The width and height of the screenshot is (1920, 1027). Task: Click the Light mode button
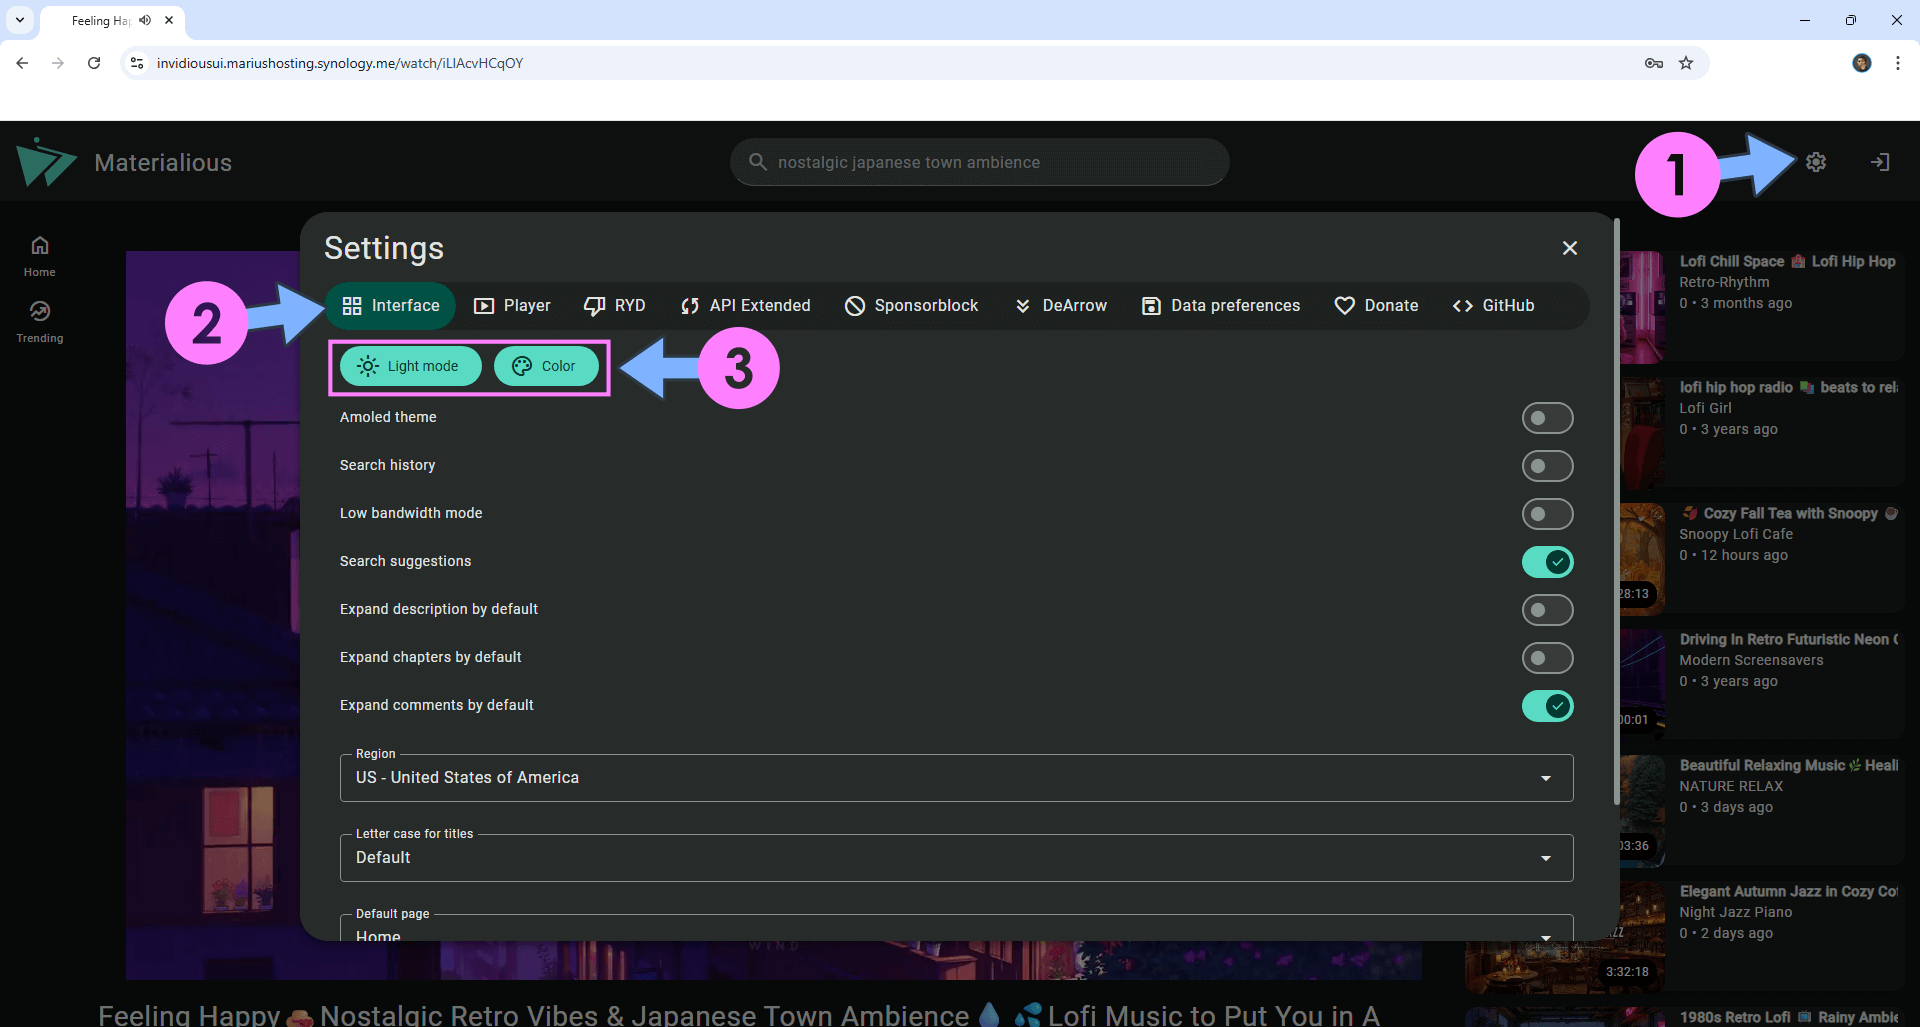410,366
